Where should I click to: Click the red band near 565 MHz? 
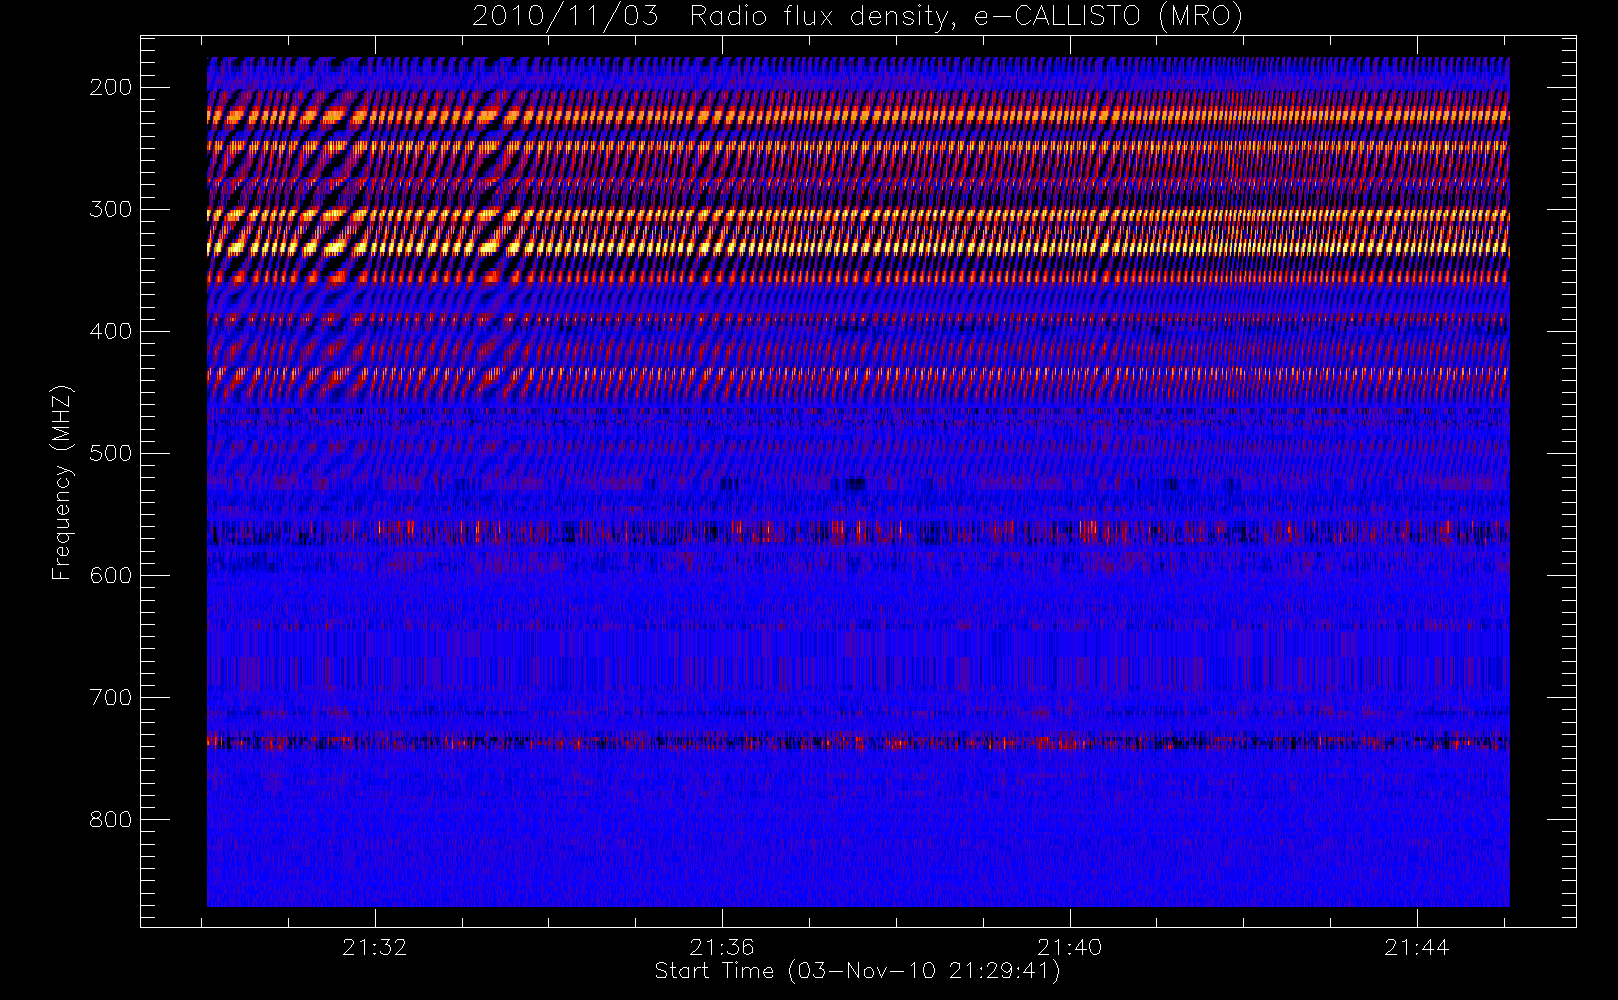858,532
